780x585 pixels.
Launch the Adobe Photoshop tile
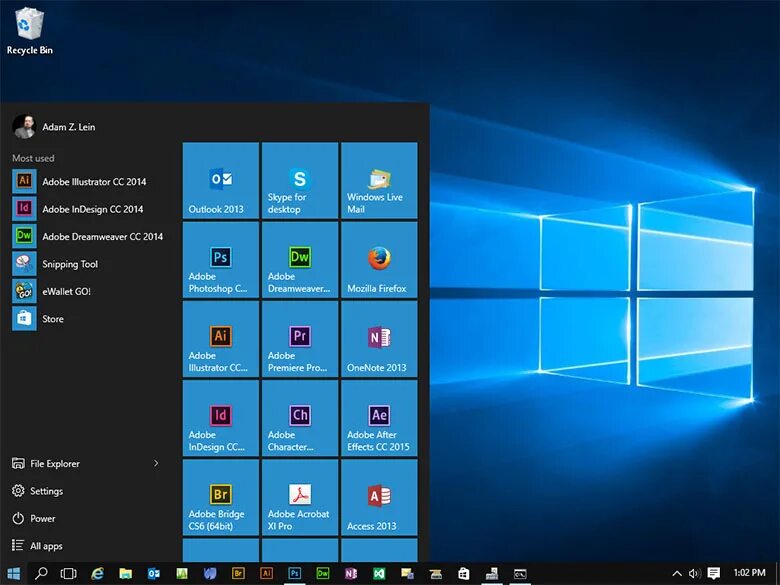coord(220,260)
